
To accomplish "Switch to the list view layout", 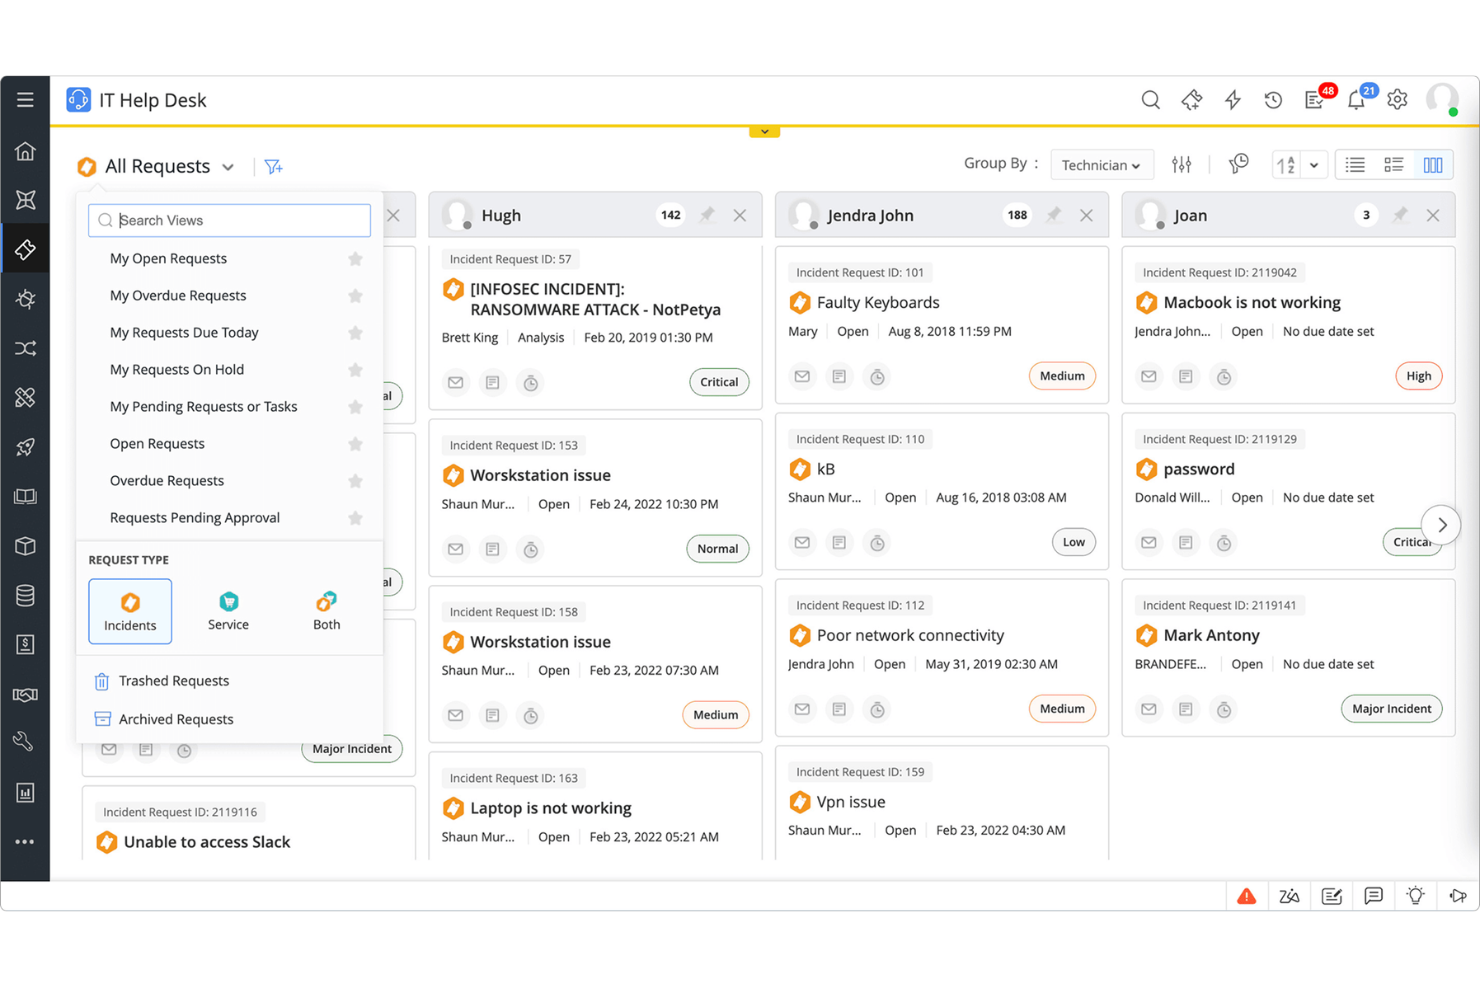I will click(x=1355, y=164).
